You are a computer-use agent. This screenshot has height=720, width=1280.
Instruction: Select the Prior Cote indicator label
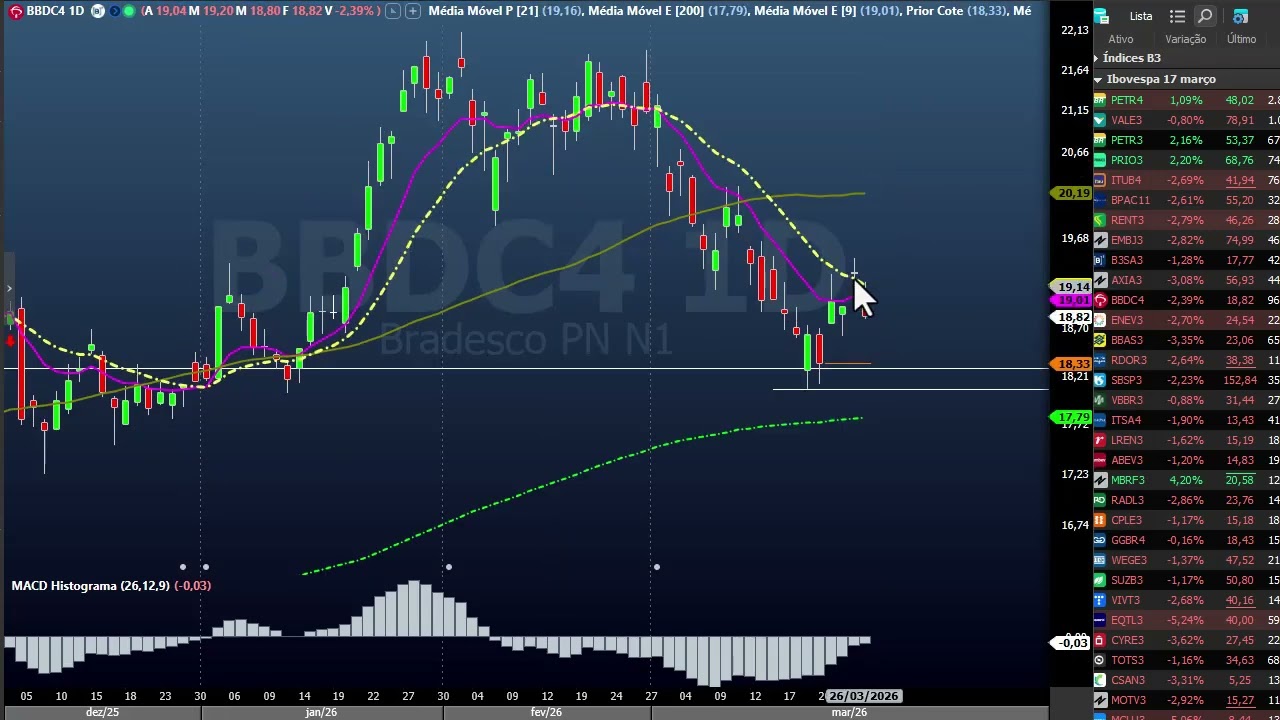[935, 11]
